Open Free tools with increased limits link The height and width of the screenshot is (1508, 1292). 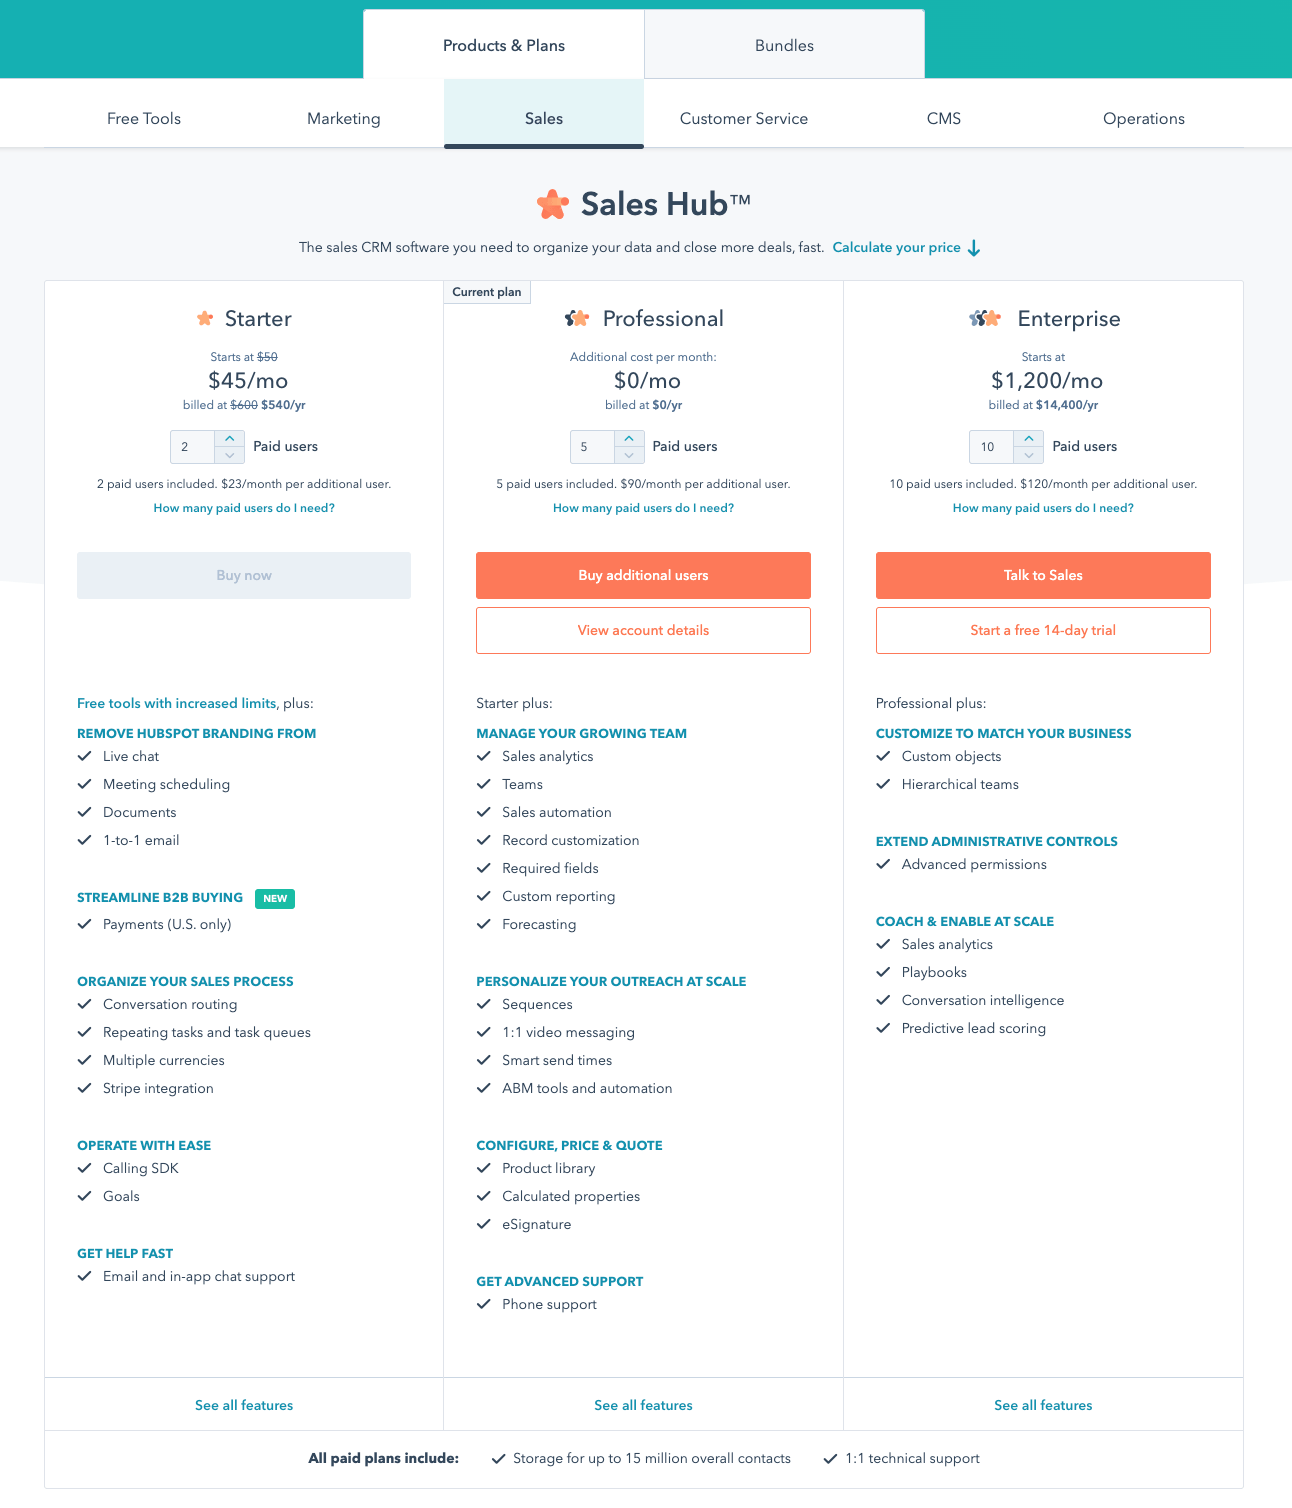pos(177,703)
